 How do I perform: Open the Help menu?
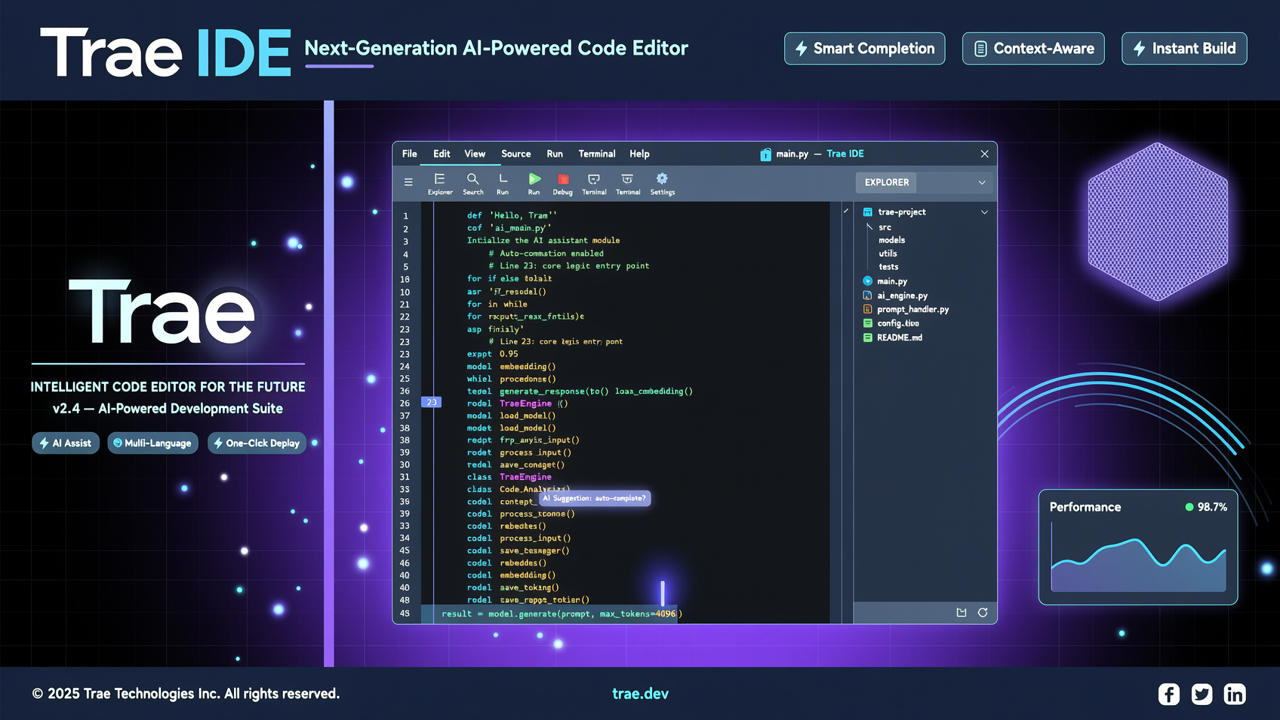[640, 154]
